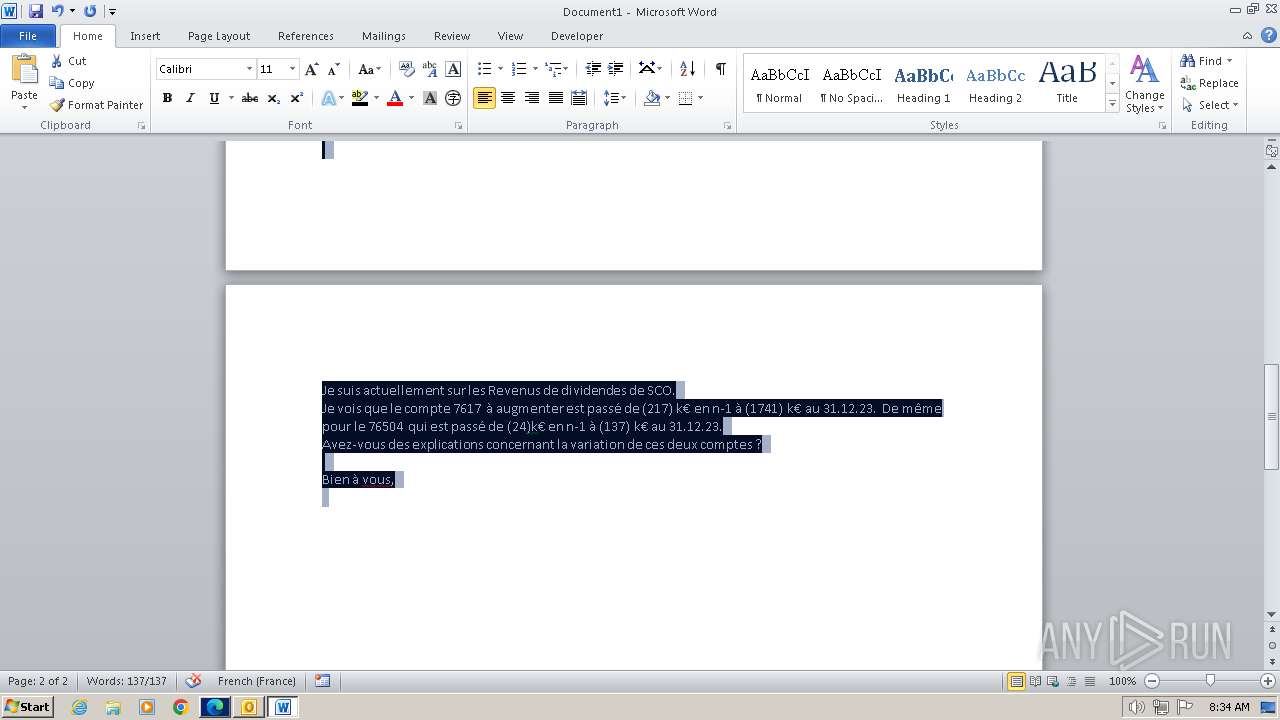1280x720 pixels.
Task: Open the Paragraph dialog launcher
Action: [x=727, y=126]
